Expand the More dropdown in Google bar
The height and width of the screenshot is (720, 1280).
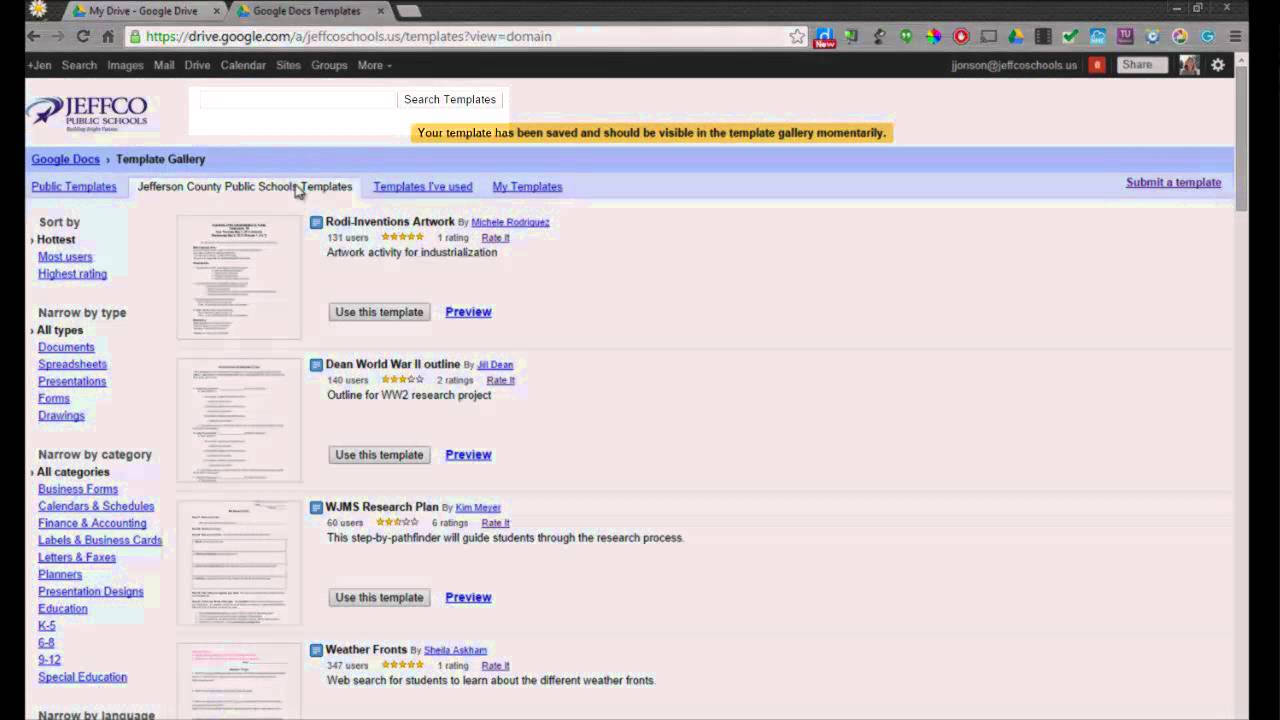[375, 65]
